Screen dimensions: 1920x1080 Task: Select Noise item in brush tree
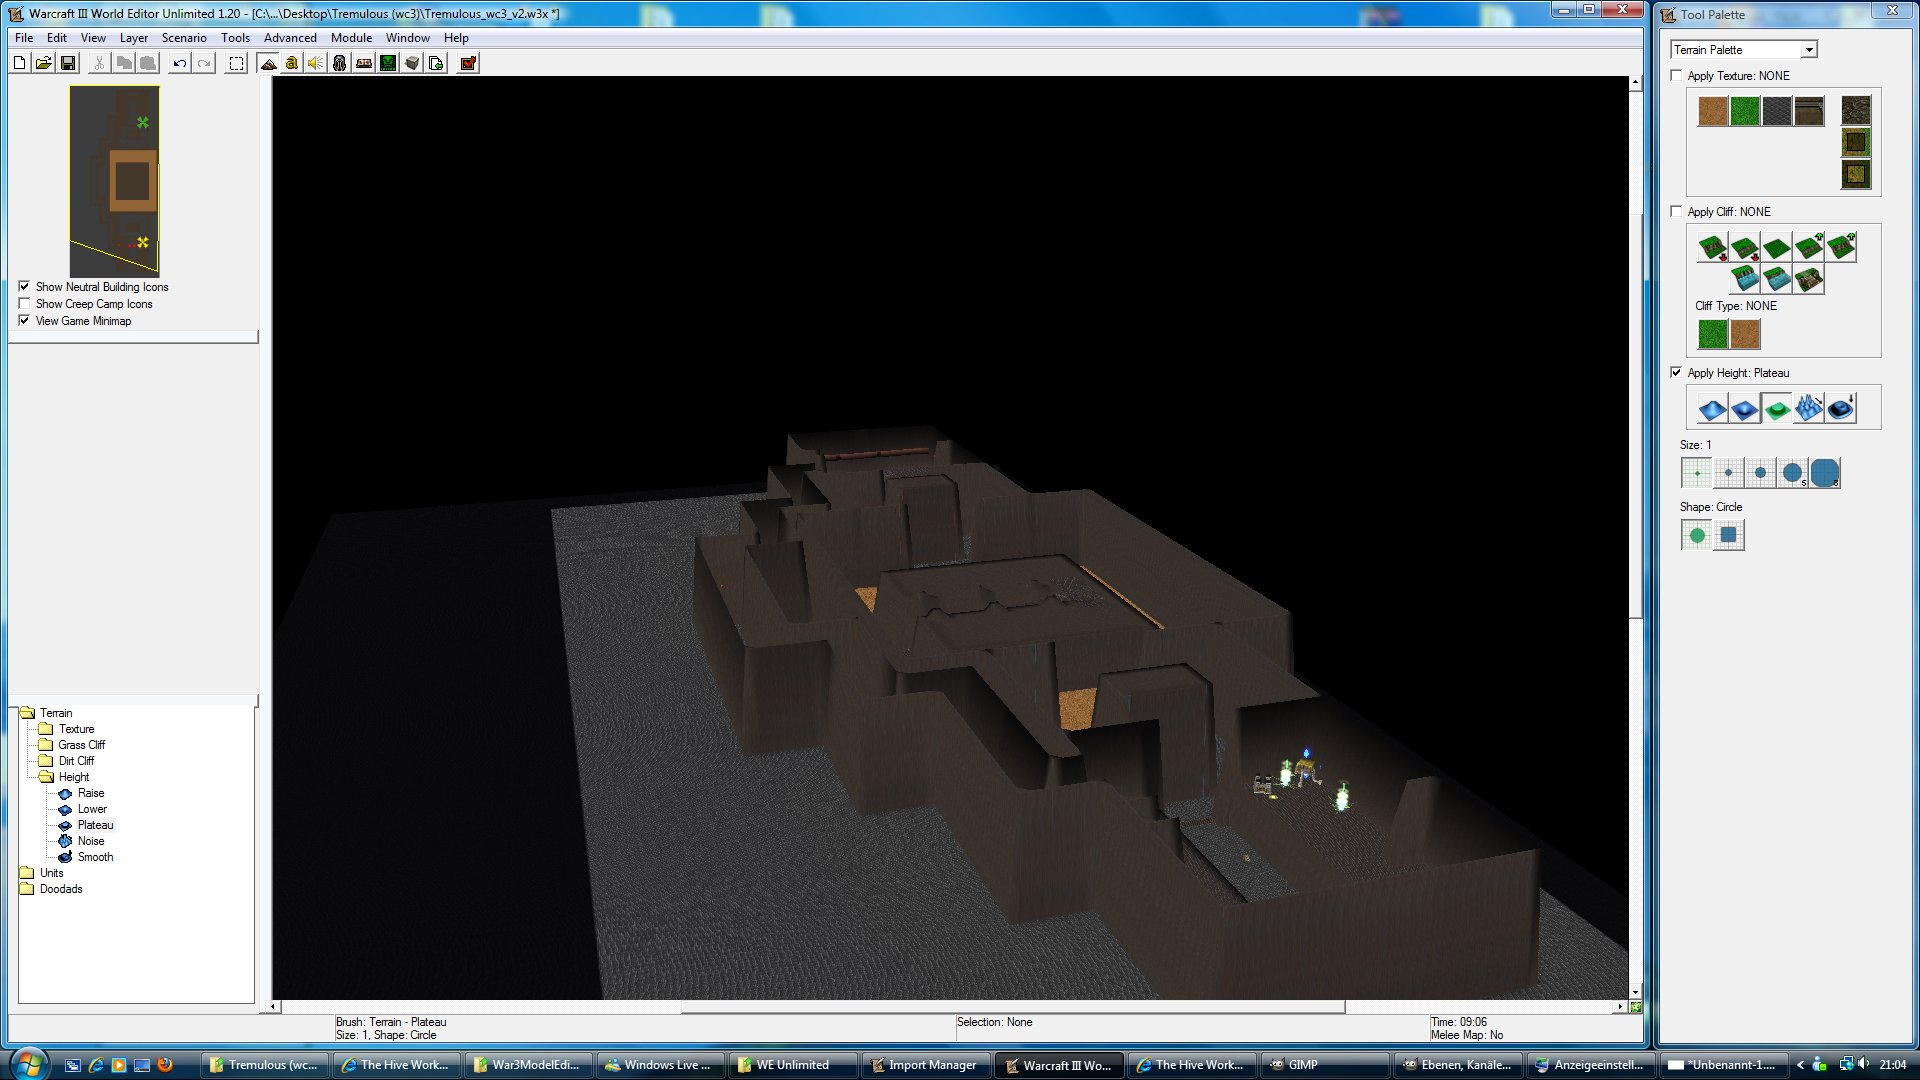[x=91, y=841]
